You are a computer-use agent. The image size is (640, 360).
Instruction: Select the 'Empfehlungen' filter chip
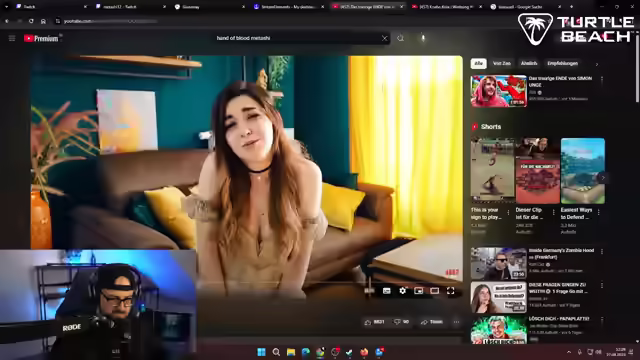[x=562, y=63]
